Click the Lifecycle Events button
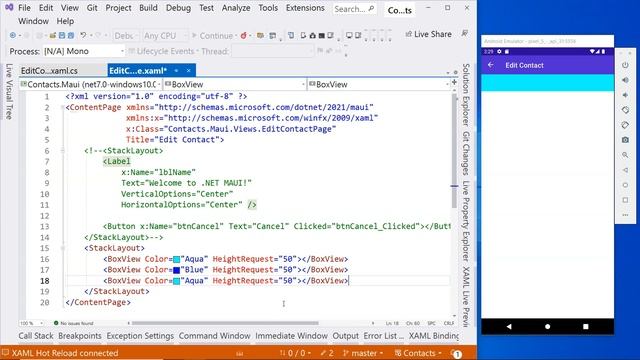Viewport: 640px width, 360px height. pos(161,51)
